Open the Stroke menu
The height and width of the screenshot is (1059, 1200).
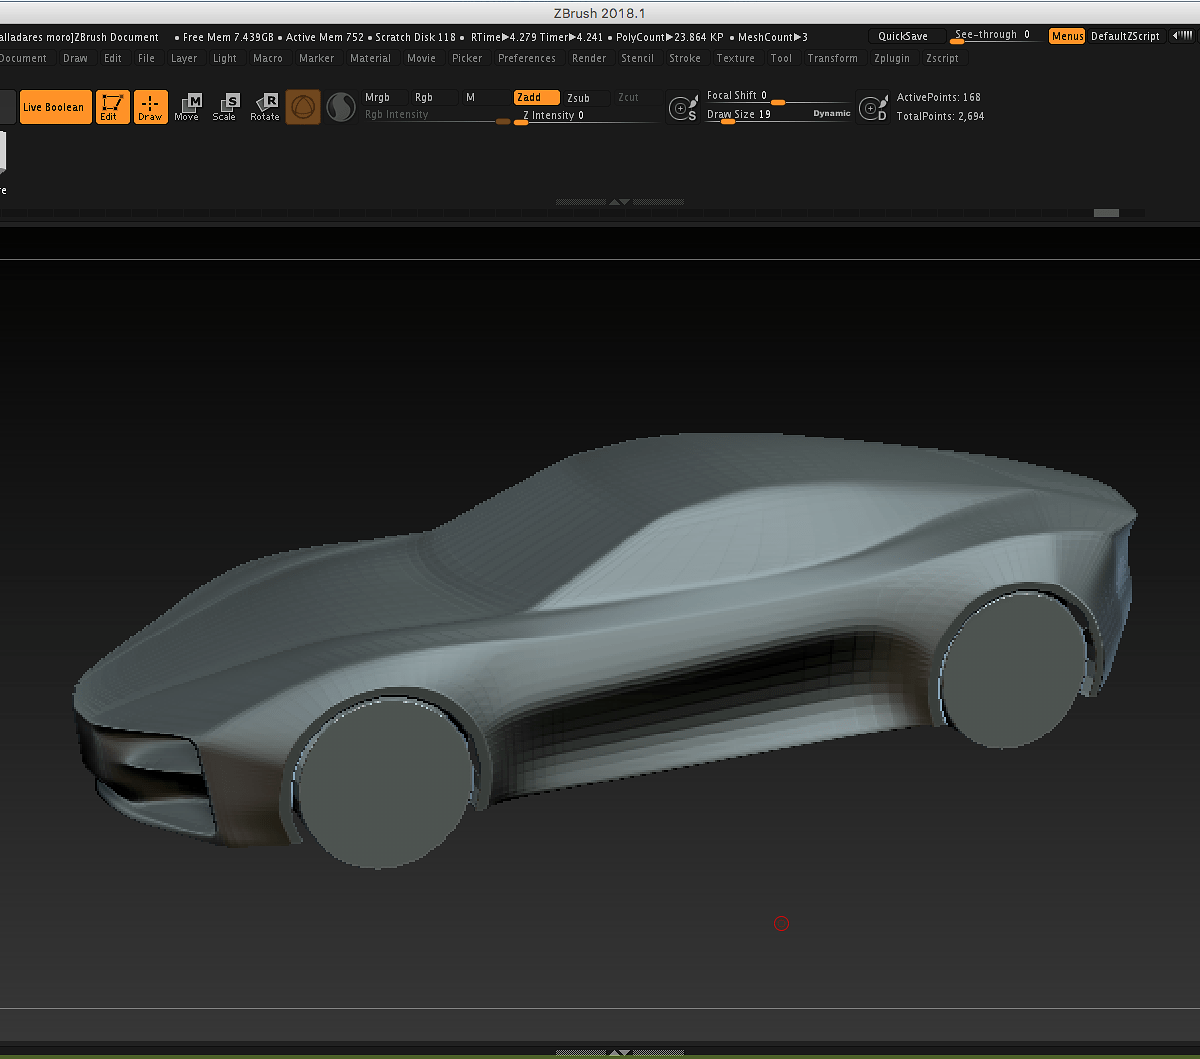tap(685, 58)
